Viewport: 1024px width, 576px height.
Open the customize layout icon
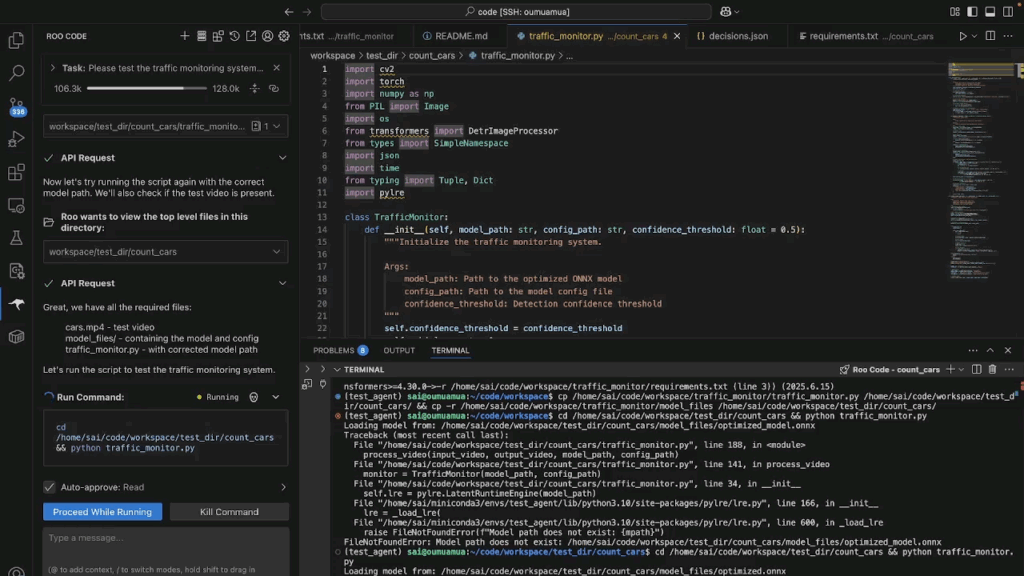[x=955, y=12]
